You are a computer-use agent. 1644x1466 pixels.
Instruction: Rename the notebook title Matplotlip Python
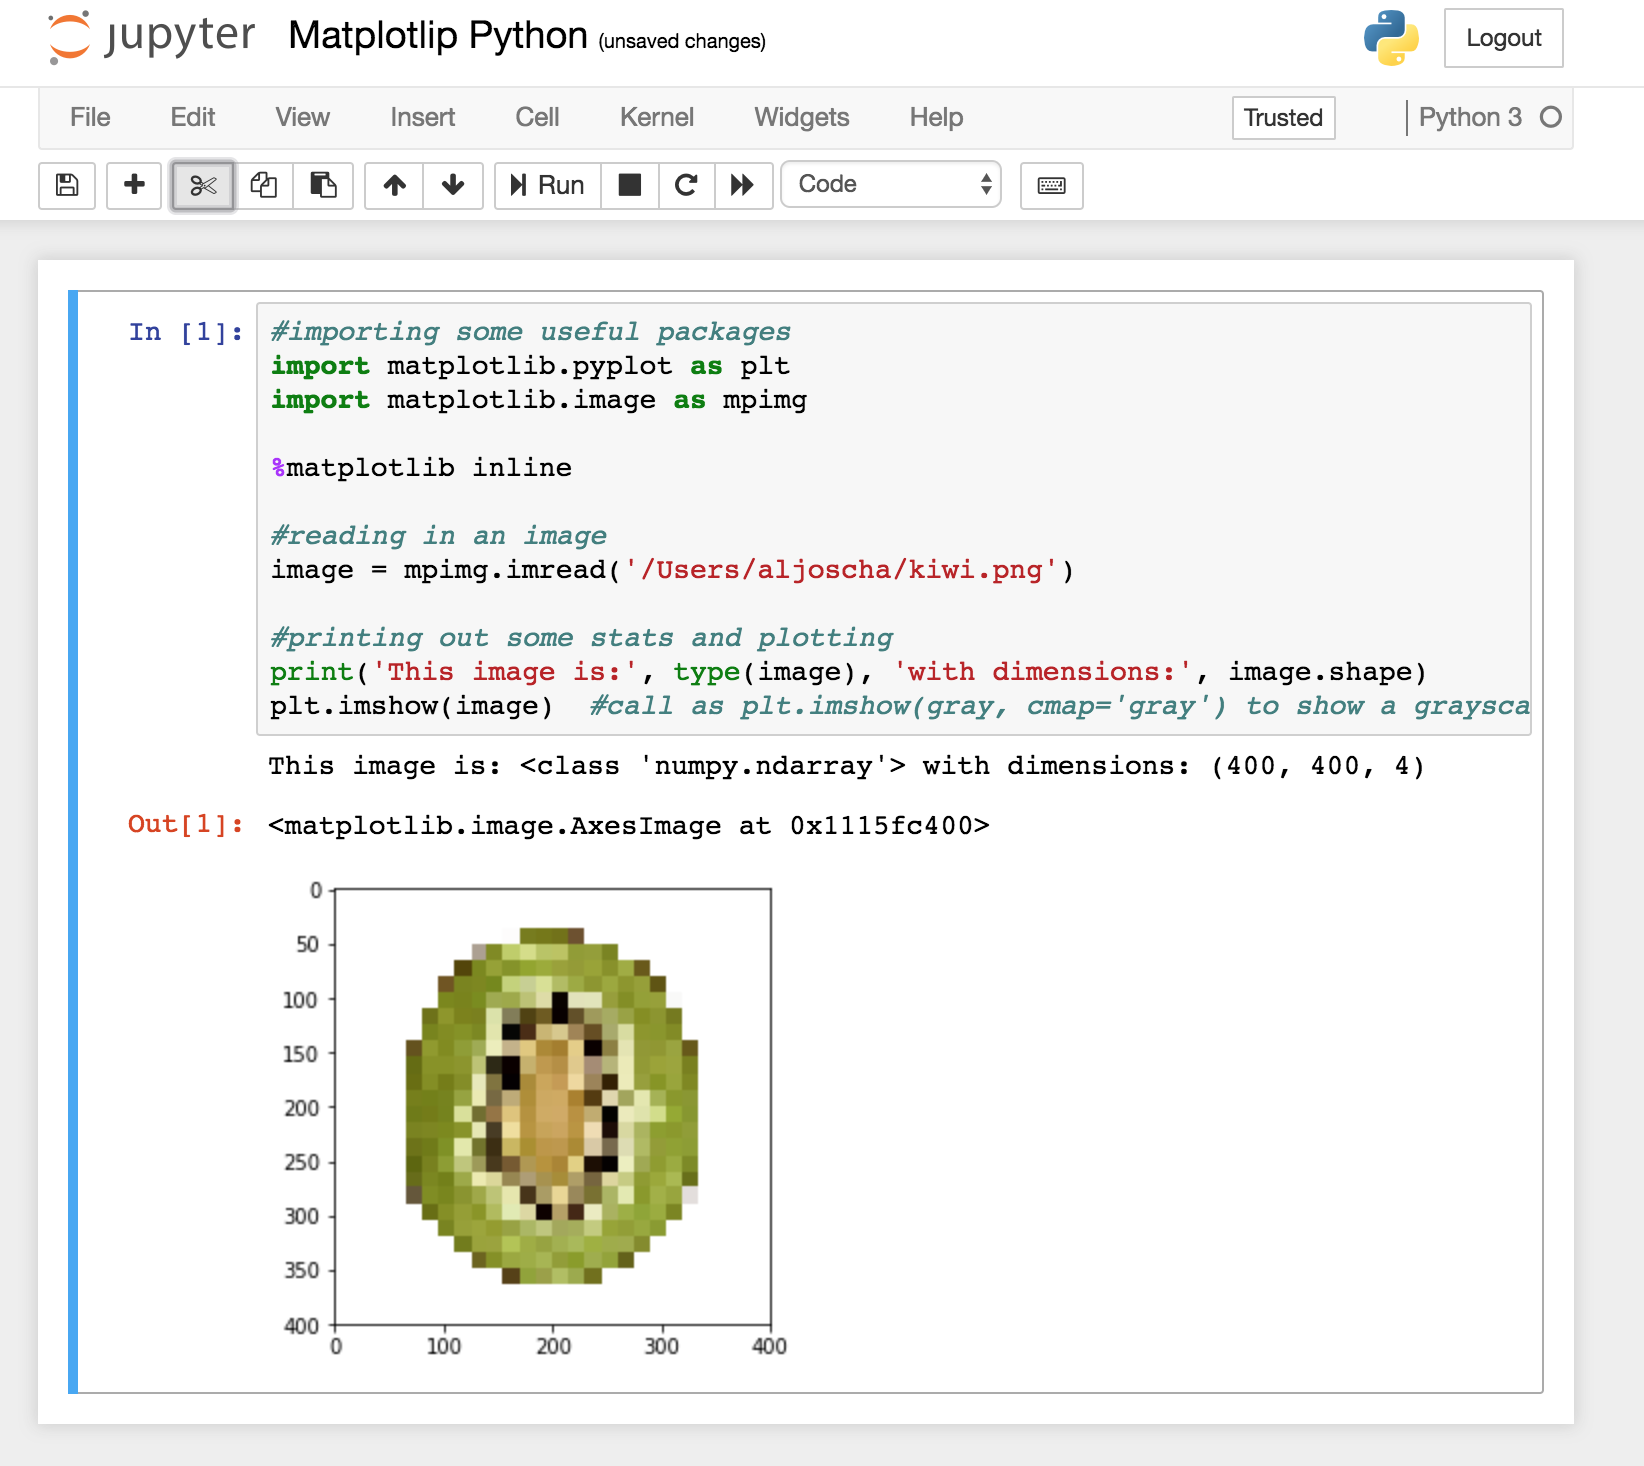coord(438,36)
